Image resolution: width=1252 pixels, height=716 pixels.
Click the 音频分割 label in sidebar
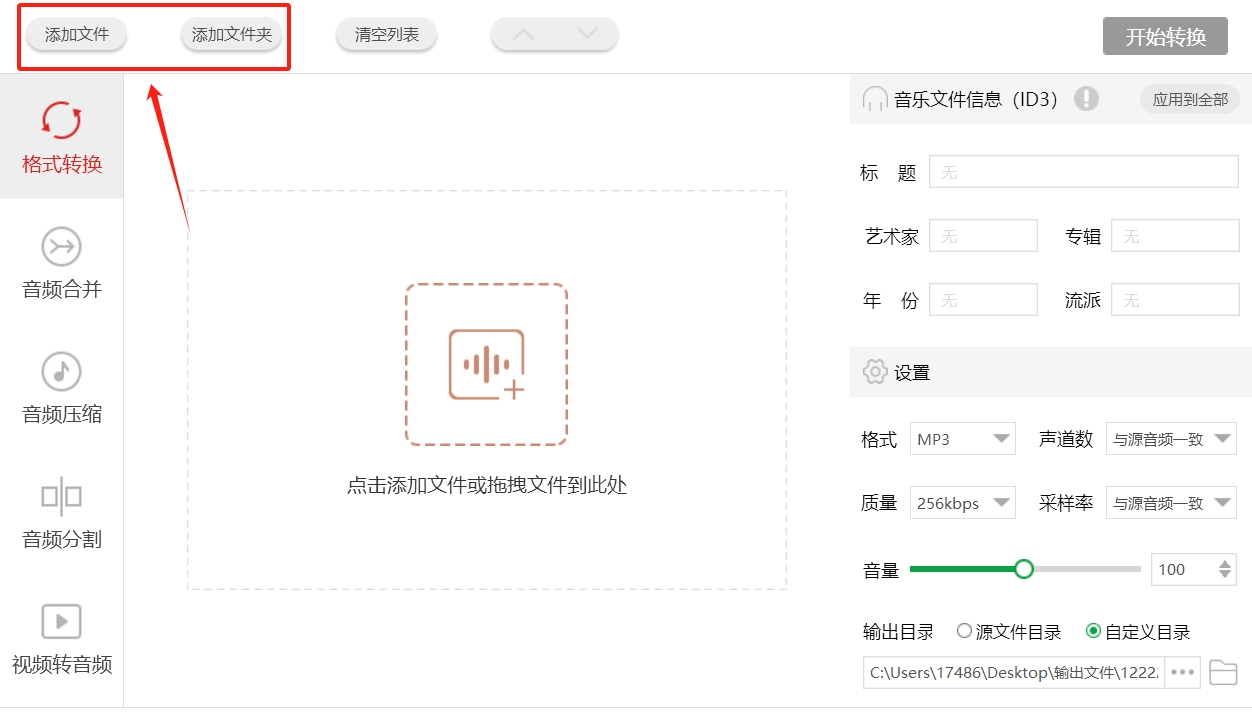coord(62,540)
